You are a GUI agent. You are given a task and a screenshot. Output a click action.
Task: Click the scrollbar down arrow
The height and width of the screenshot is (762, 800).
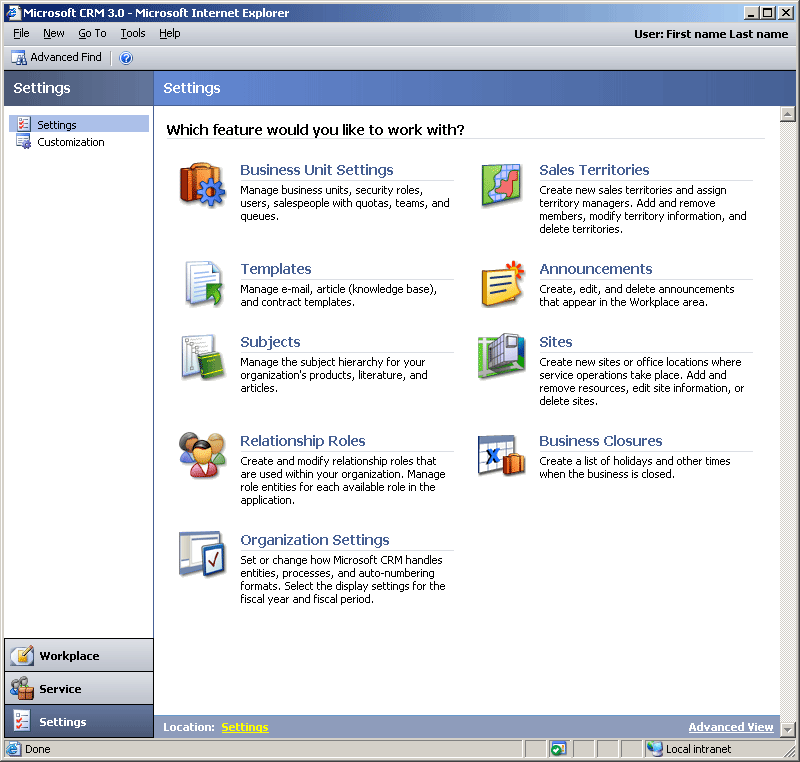[787, 729]
